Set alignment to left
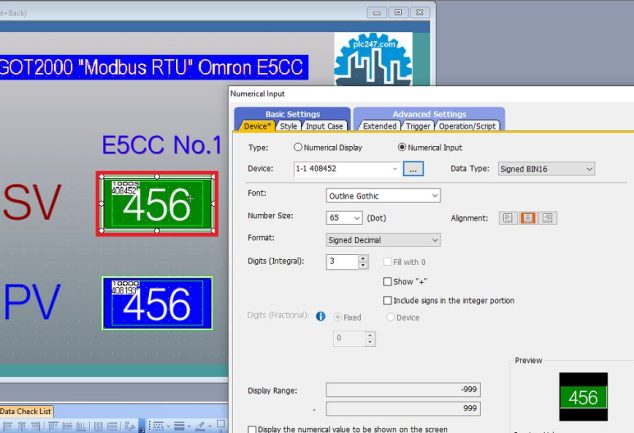Screen dimensions: 634x433 (x=508, y=218)
